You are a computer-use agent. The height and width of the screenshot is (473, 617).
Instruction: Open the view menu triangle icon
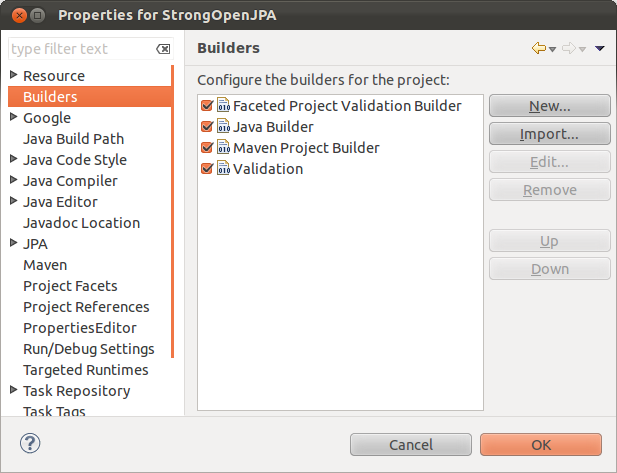pyautogui.click(x=599, y=48)
